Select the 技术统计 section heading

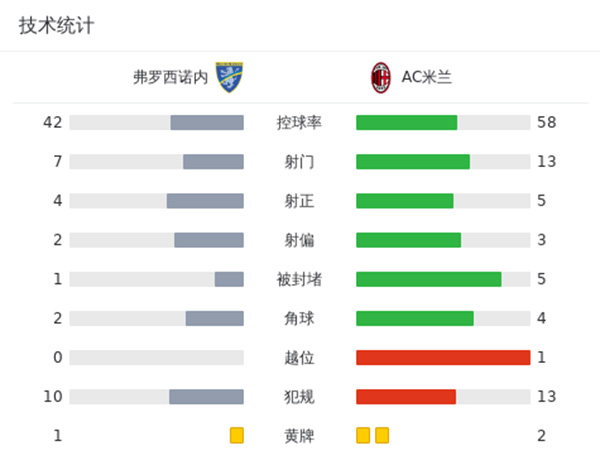(57, 26)
